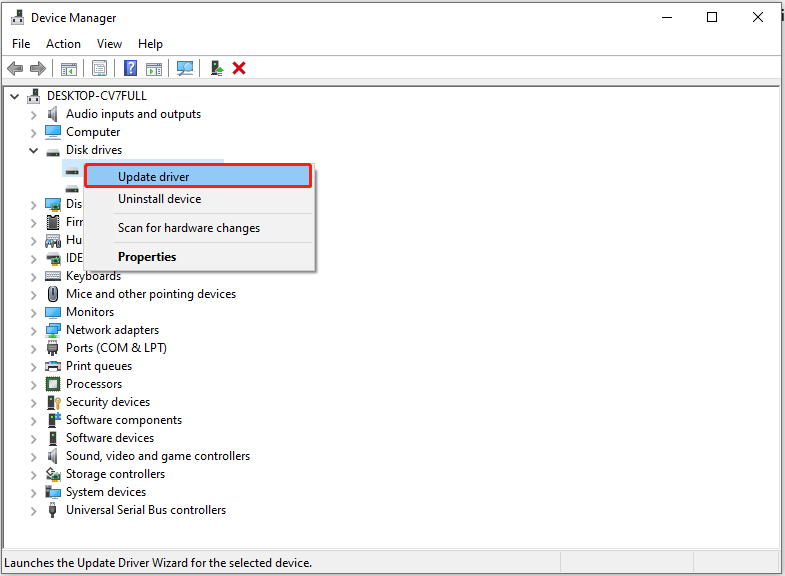
Task: Click the second disk drive device icon
Action: (x=72, y=189)
